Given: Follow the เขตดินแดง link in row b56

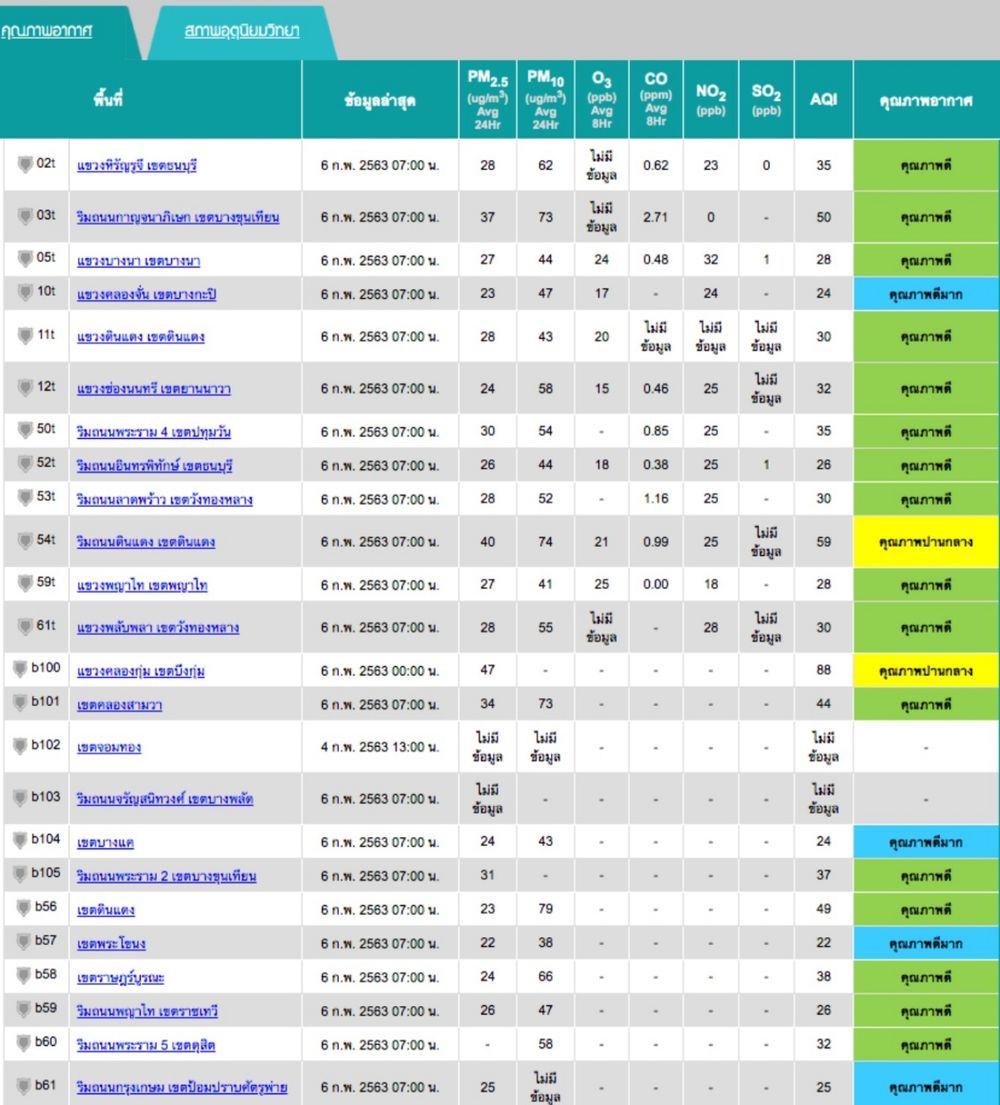Looking at the screenshot, I should tap(106, 910).
